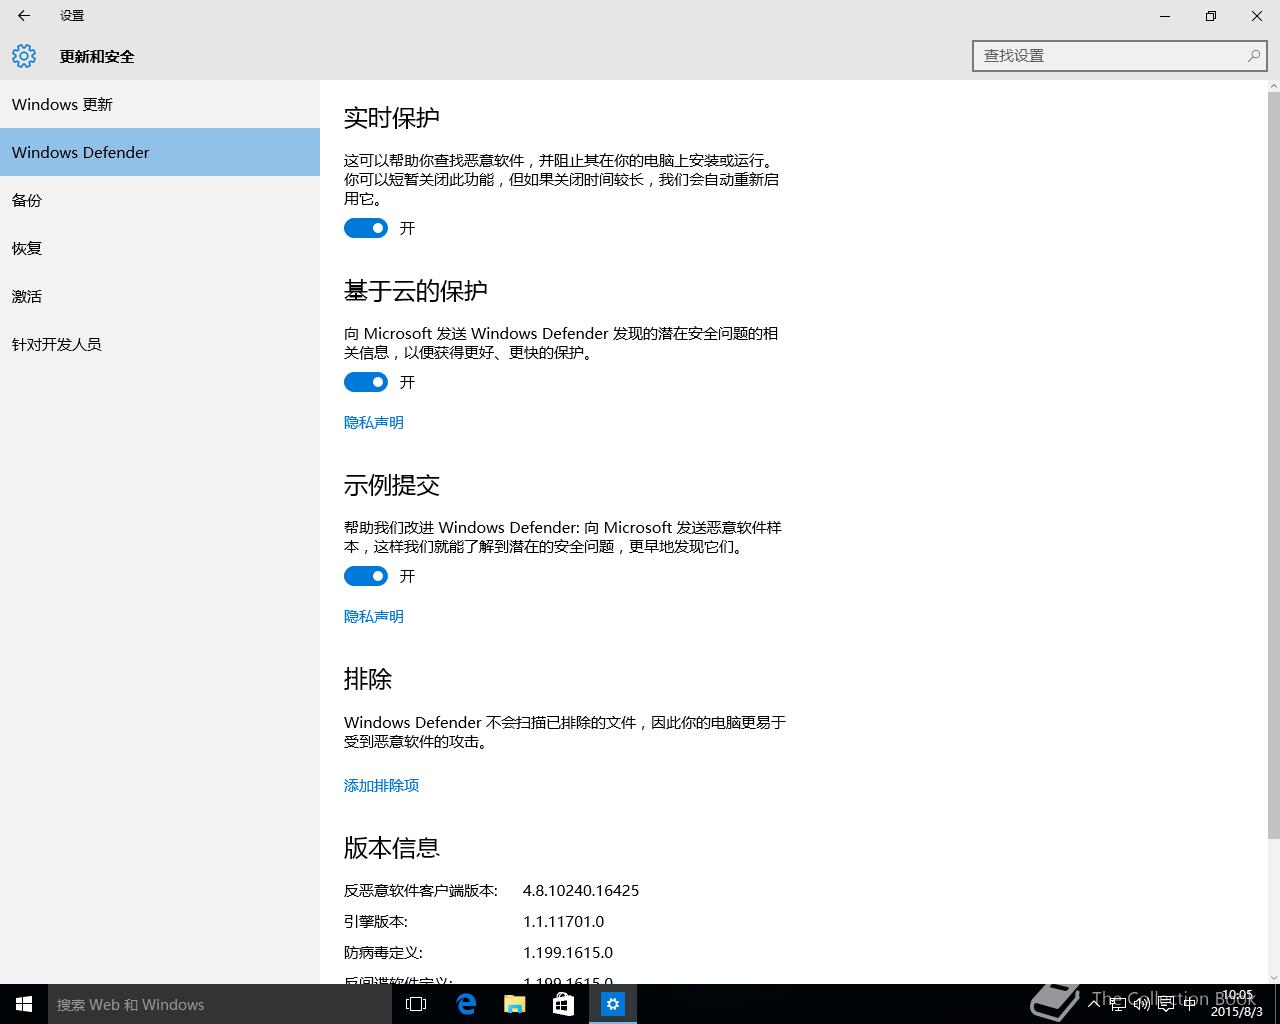The image size is (1280, 1024).
Task: Open the 针对开发人员 section
Action: click(160, 344)
